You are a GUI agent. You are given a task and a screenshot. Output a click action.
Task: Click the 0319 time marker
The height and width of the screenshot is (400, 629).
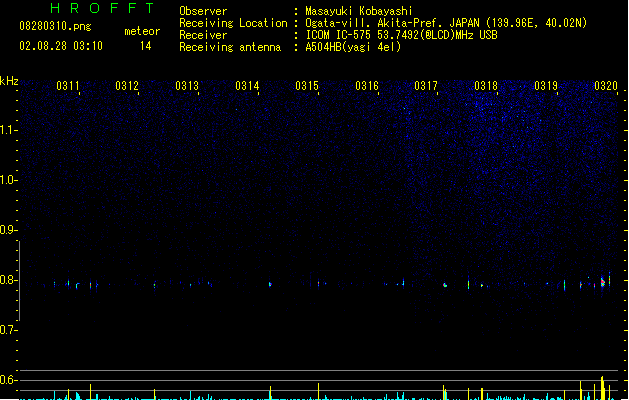[x=546, y=86]
